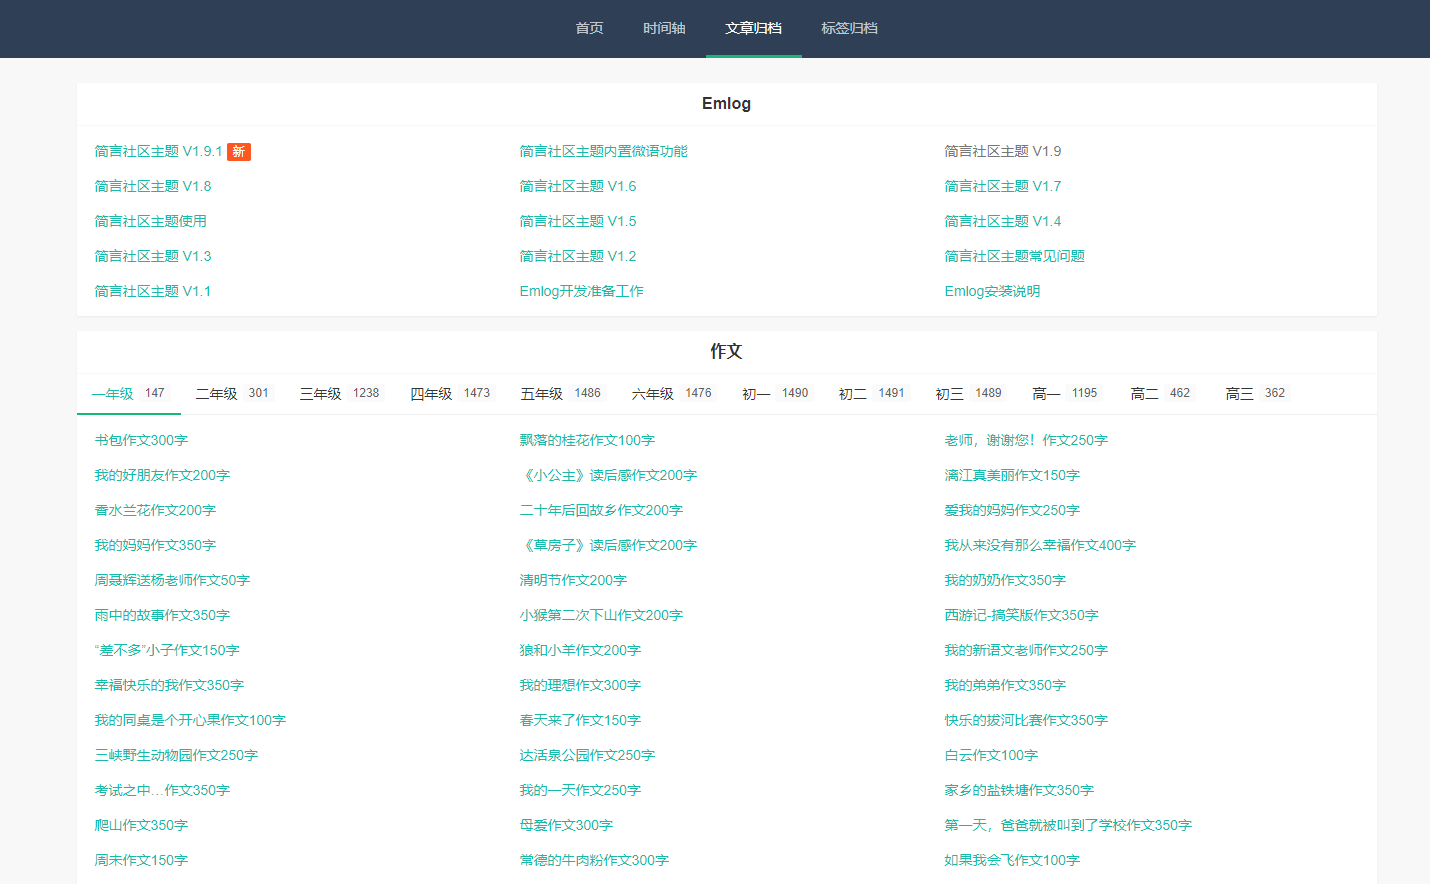Open 我的新语文老师作文250字
This screenshot has height=884, width=1430.
click(x=1026, y=650)
